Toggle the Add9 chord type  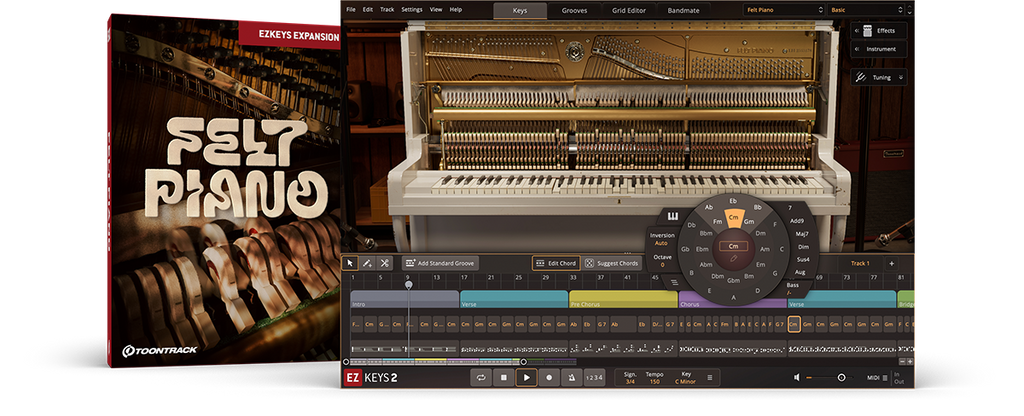pos(797,221)
